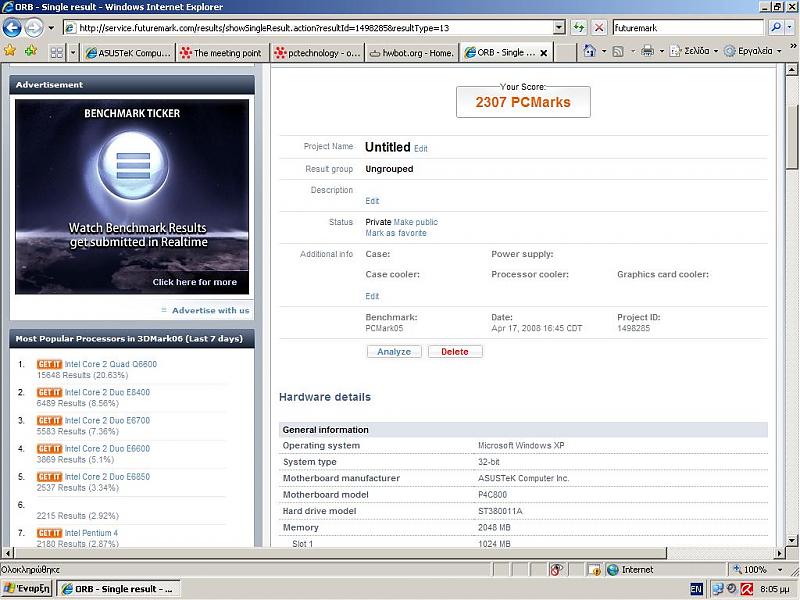
Task: Open the Έναρξη Start button
Action: [x=27, y=588]
